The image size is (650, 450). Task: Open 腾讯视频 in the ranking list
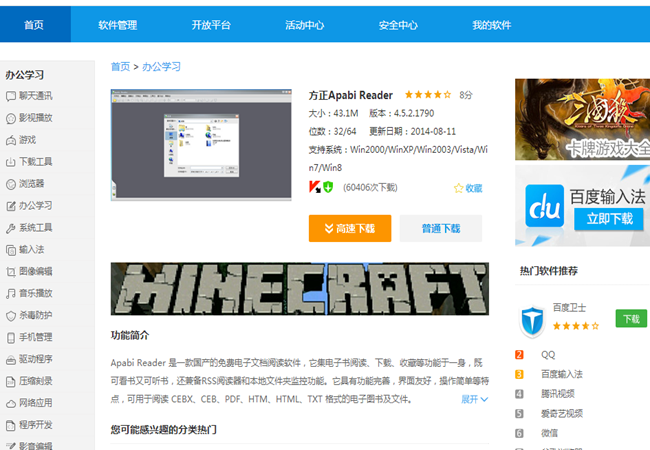[558, 394]
